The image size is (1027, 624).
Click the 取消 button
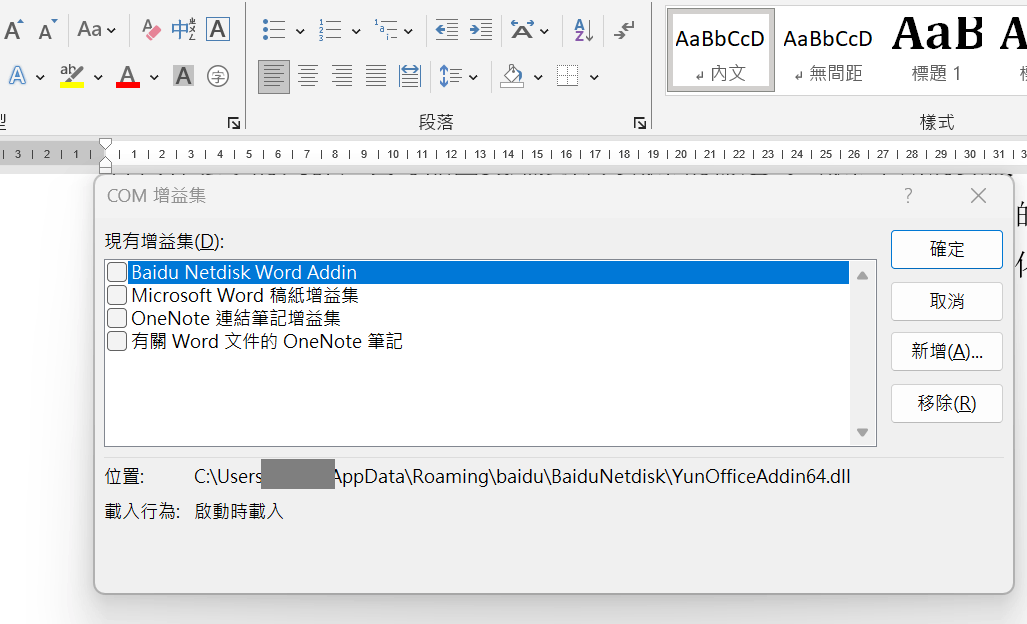click(946, 301)
